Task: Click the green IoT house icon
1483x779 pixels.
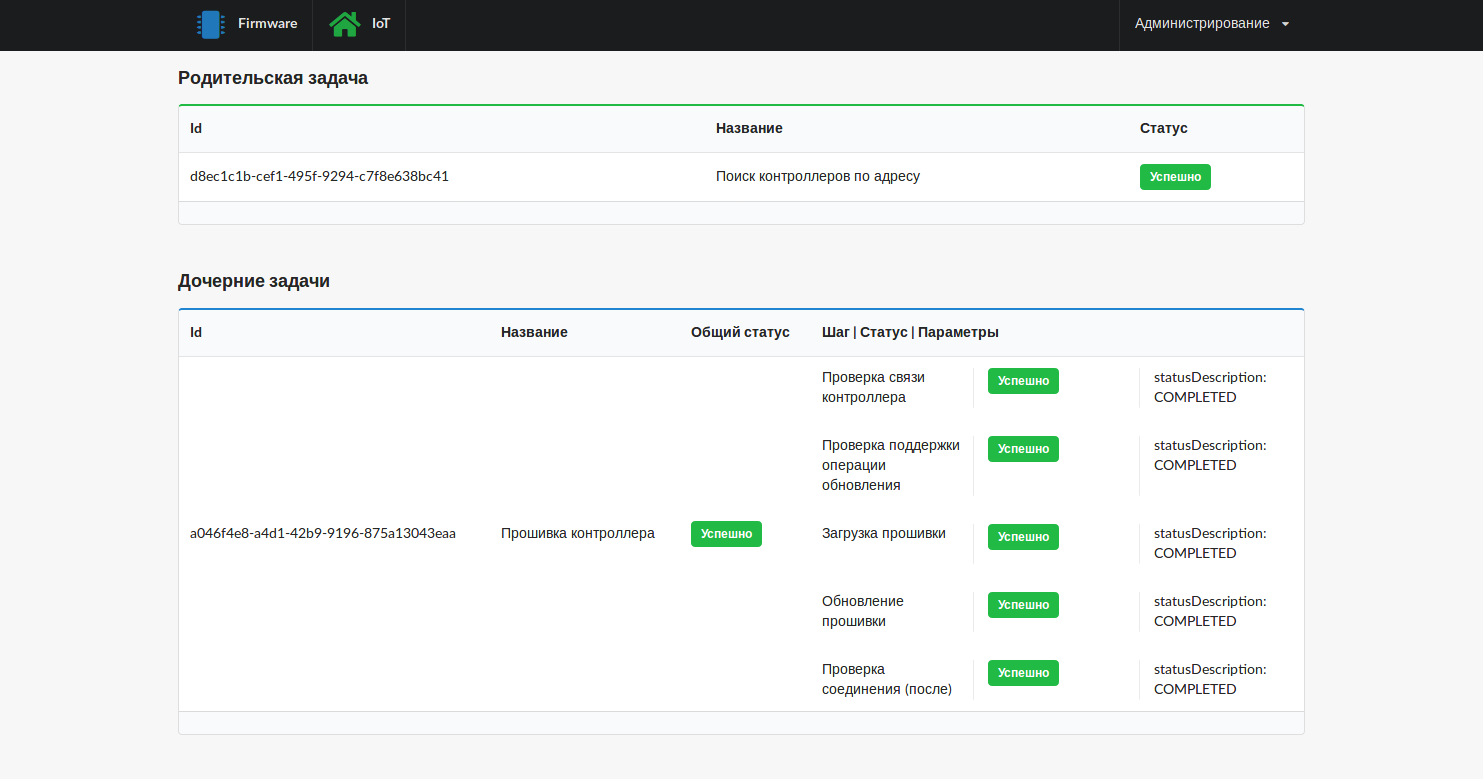Action: tap(344, 24)
